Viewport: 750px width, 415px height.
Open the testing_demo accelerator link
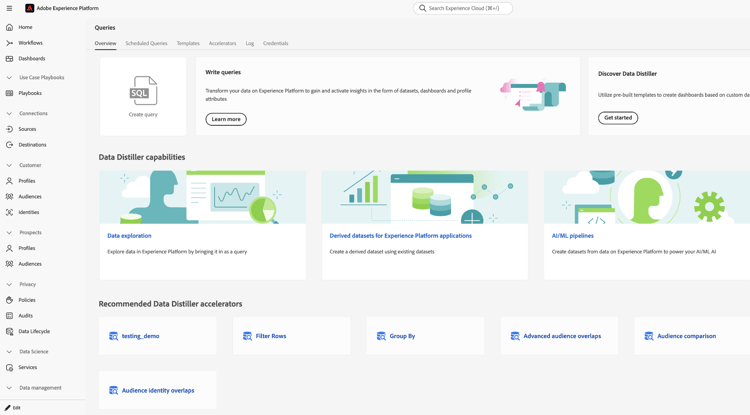pos(141,336)
